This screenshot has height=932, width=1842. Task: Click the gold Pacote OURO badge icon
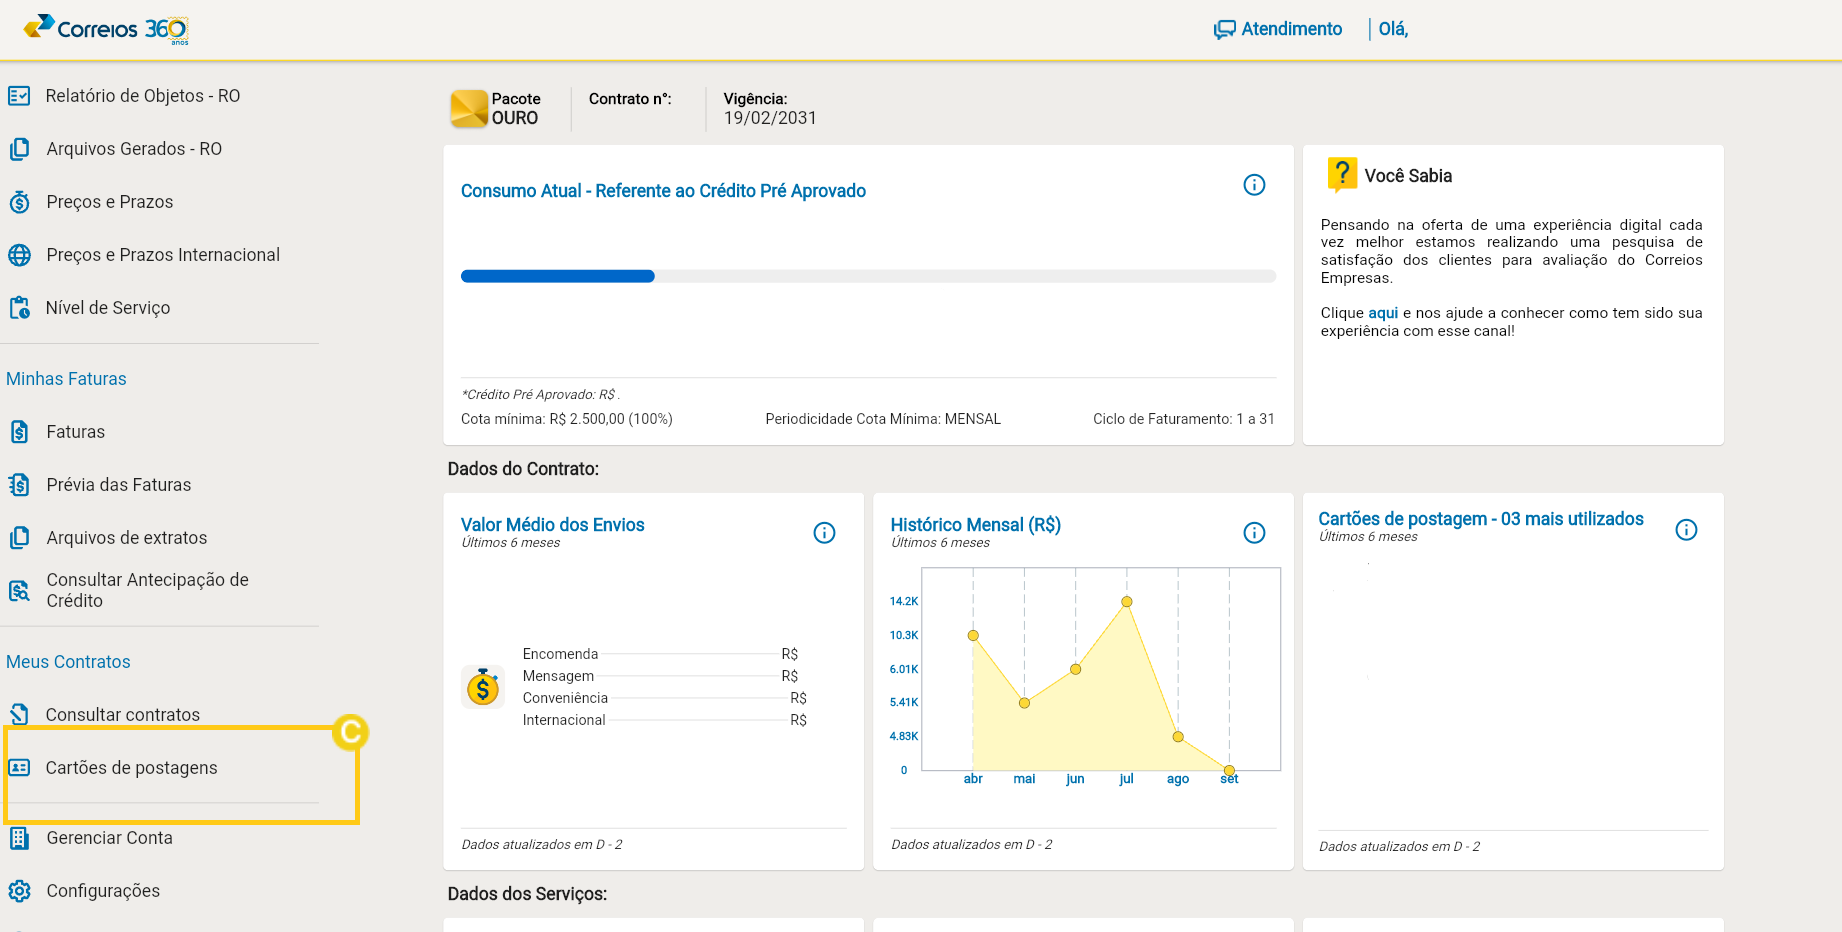coord(469,109)
